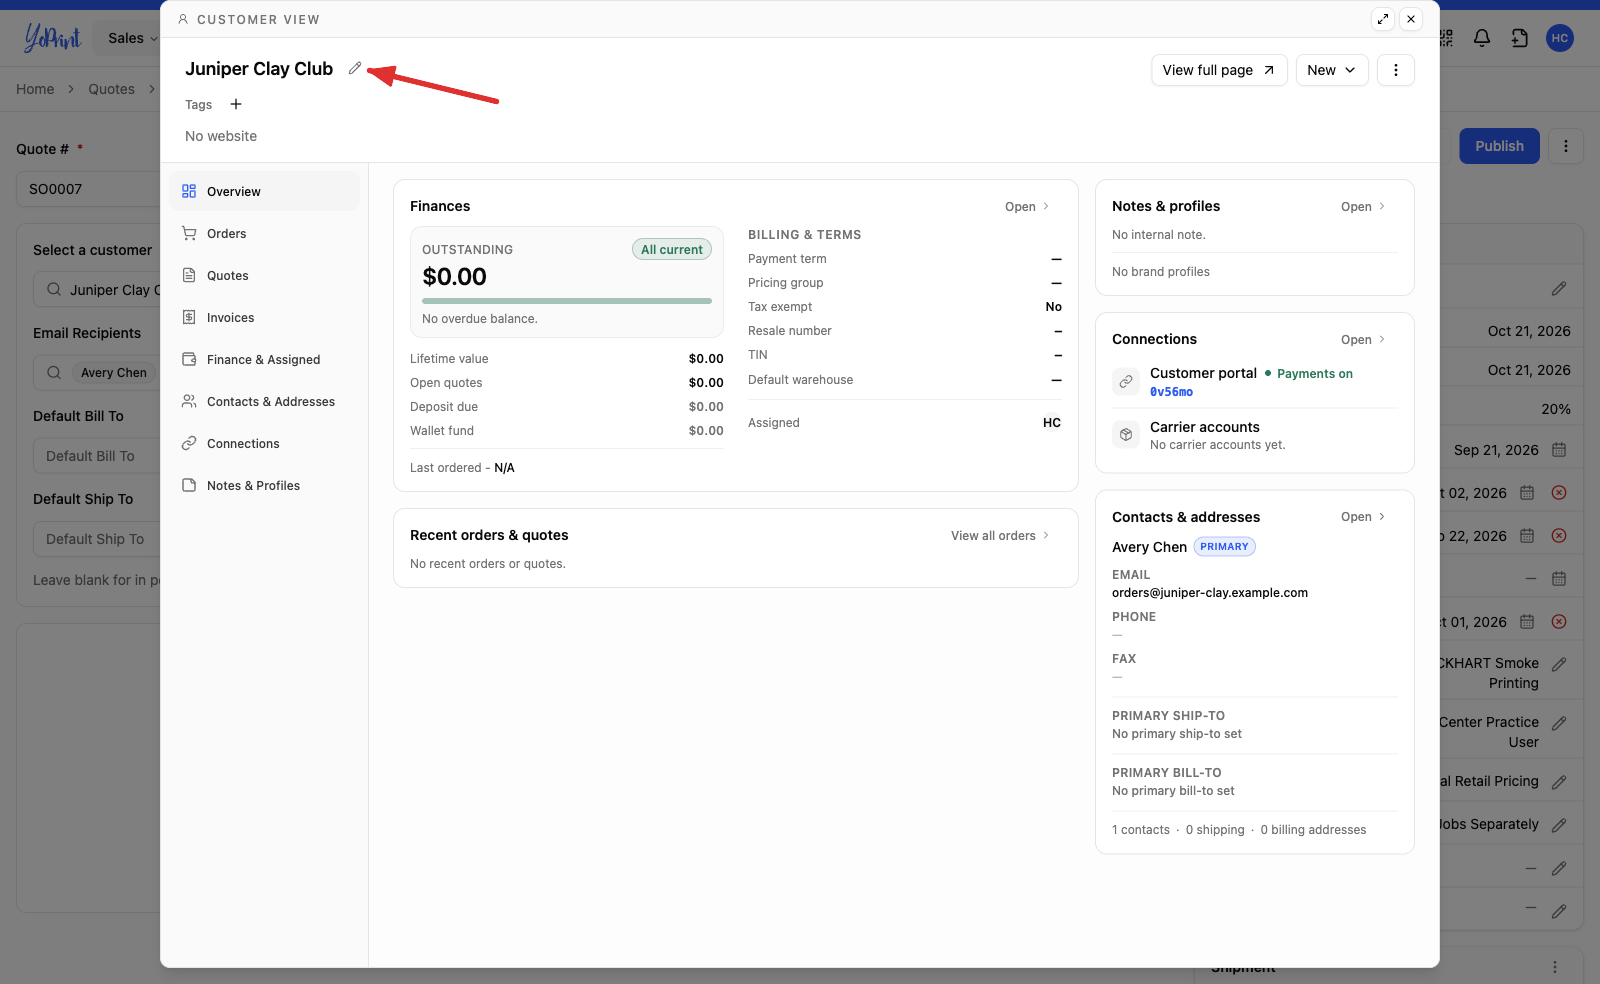Image resolution: width=1600 pixels, height=984 pixels.
Task: Expand the Sales menu in top bar
Action: click(x=132, y=38)
